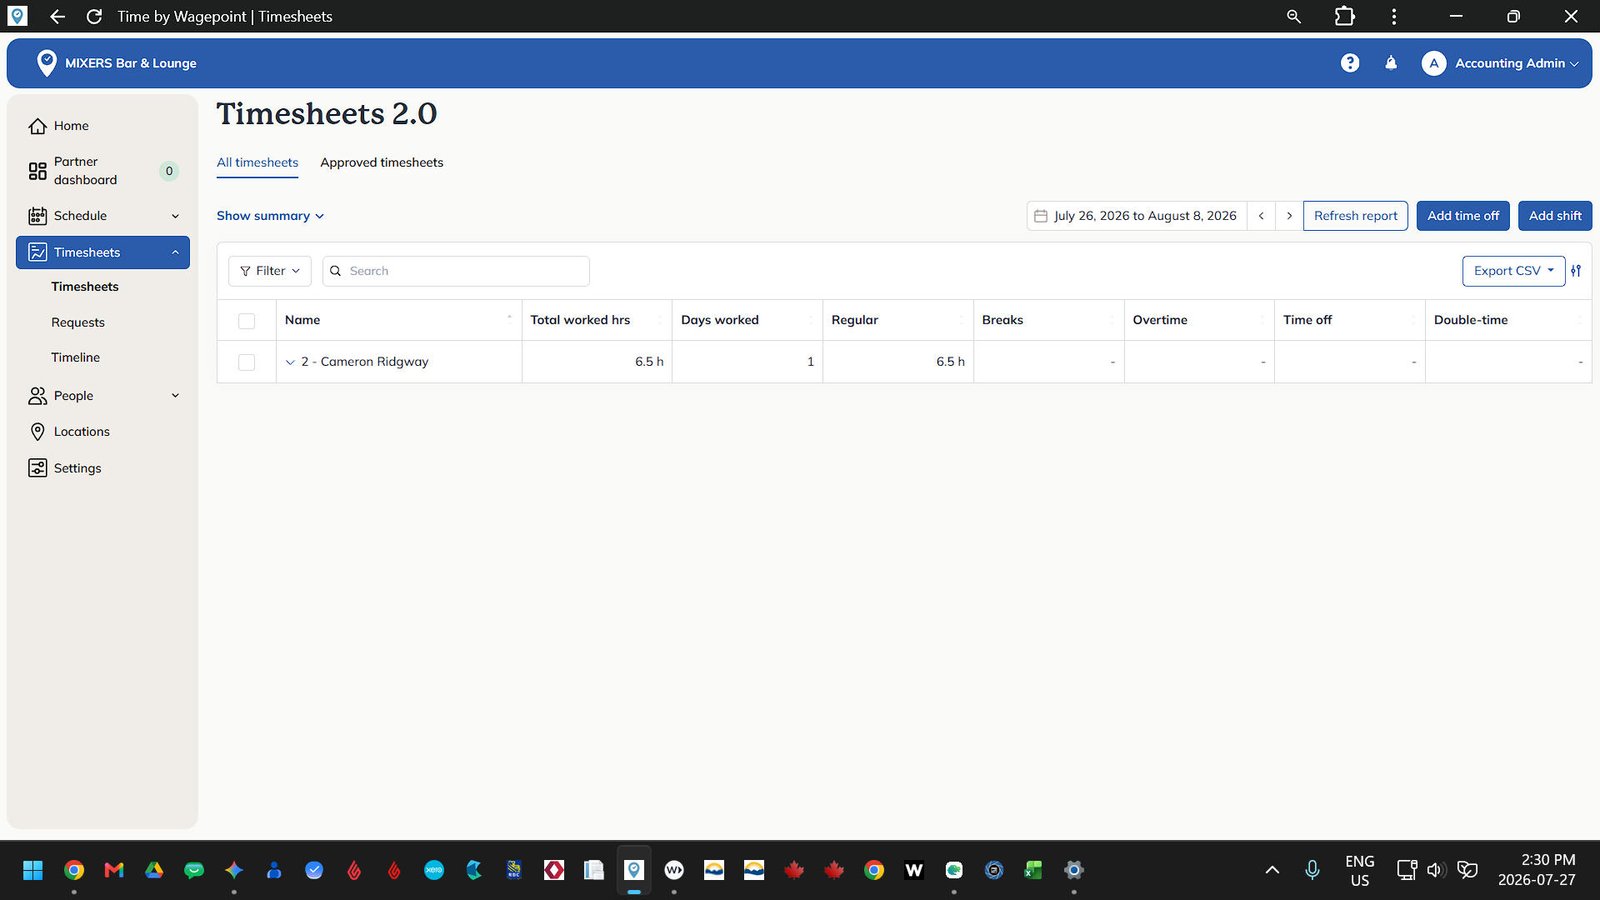Click the microphone icon in system tray
The height and width of the screenshot is (900, 1600).
(1312, 870)
